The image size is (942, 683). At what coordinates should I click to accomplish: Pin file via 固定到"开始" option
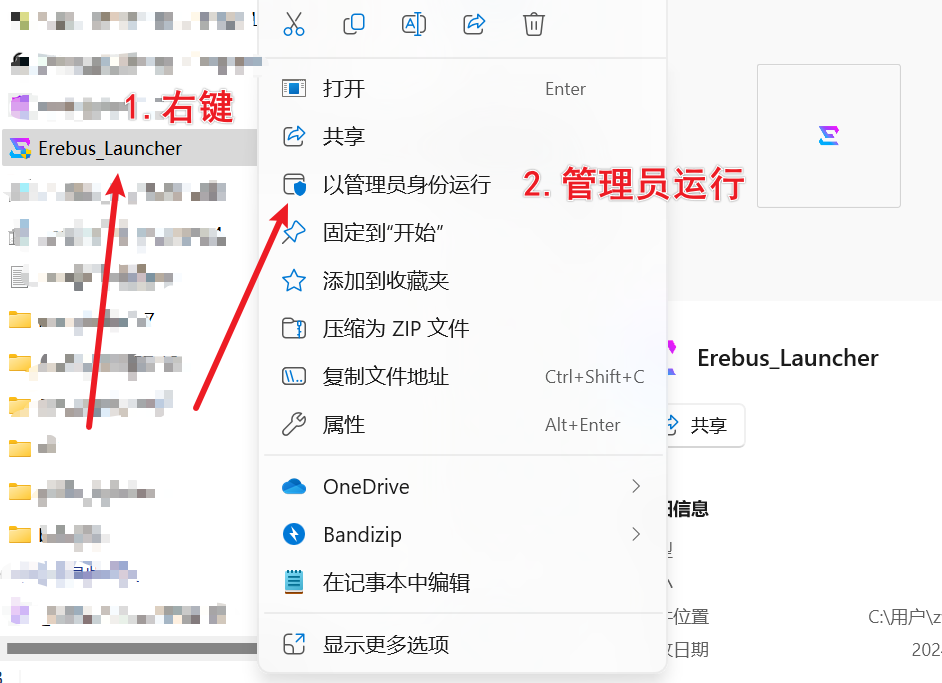click(383, 233)
